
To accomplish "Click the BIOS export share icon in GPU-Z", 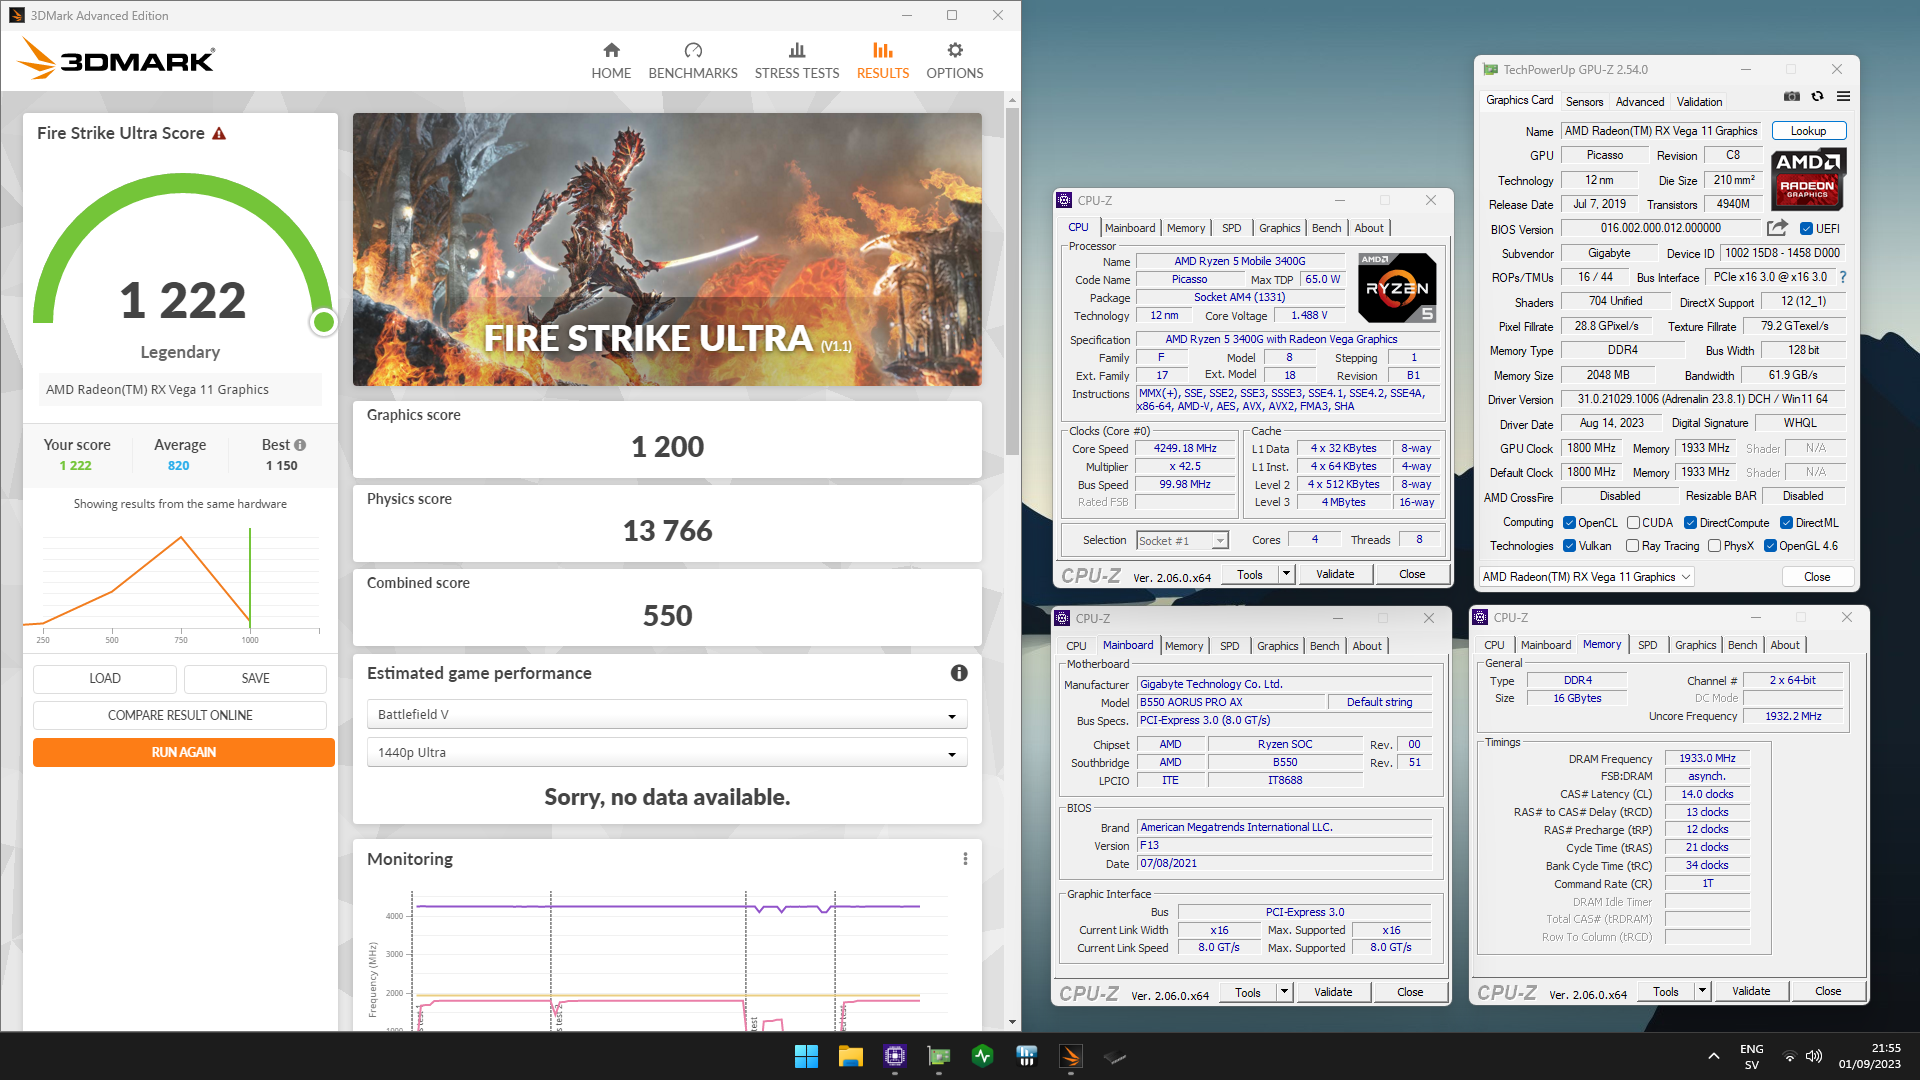I will (1777, 228).
